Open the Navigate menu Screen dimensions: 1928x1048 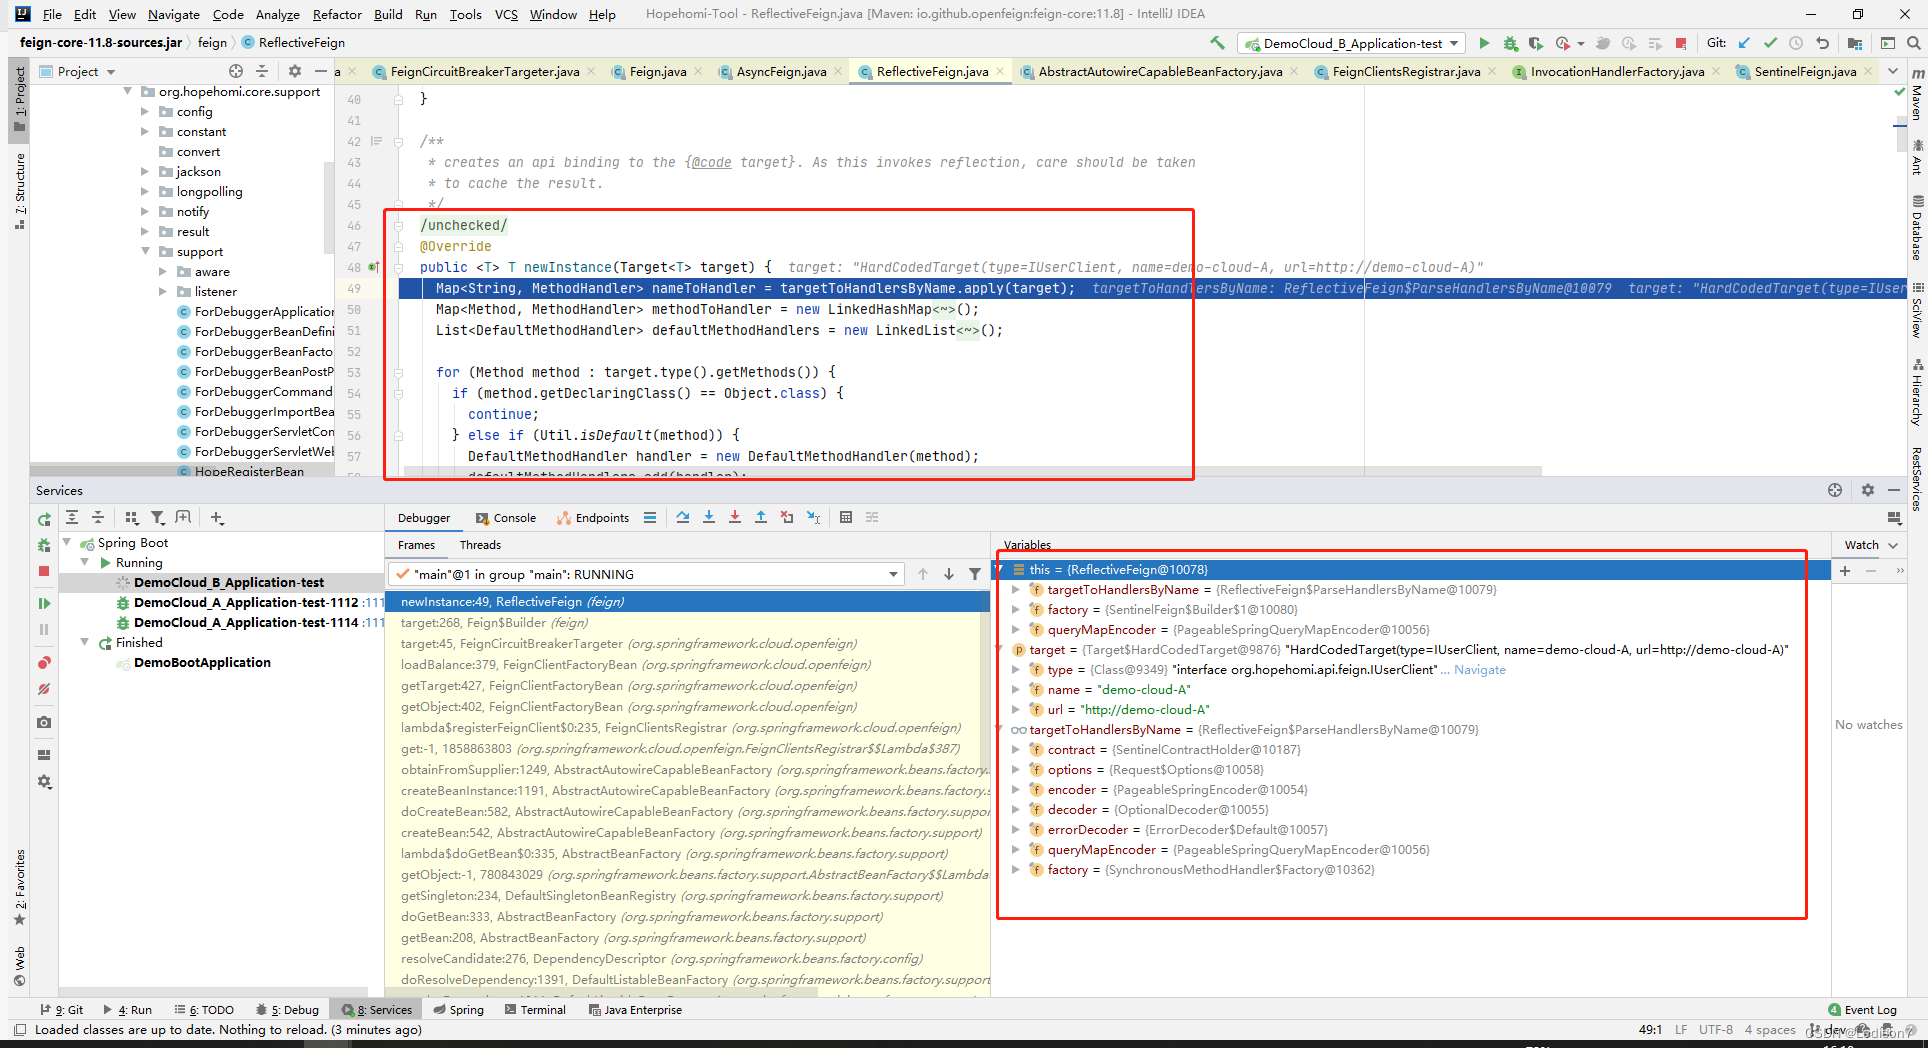point(174,14)
